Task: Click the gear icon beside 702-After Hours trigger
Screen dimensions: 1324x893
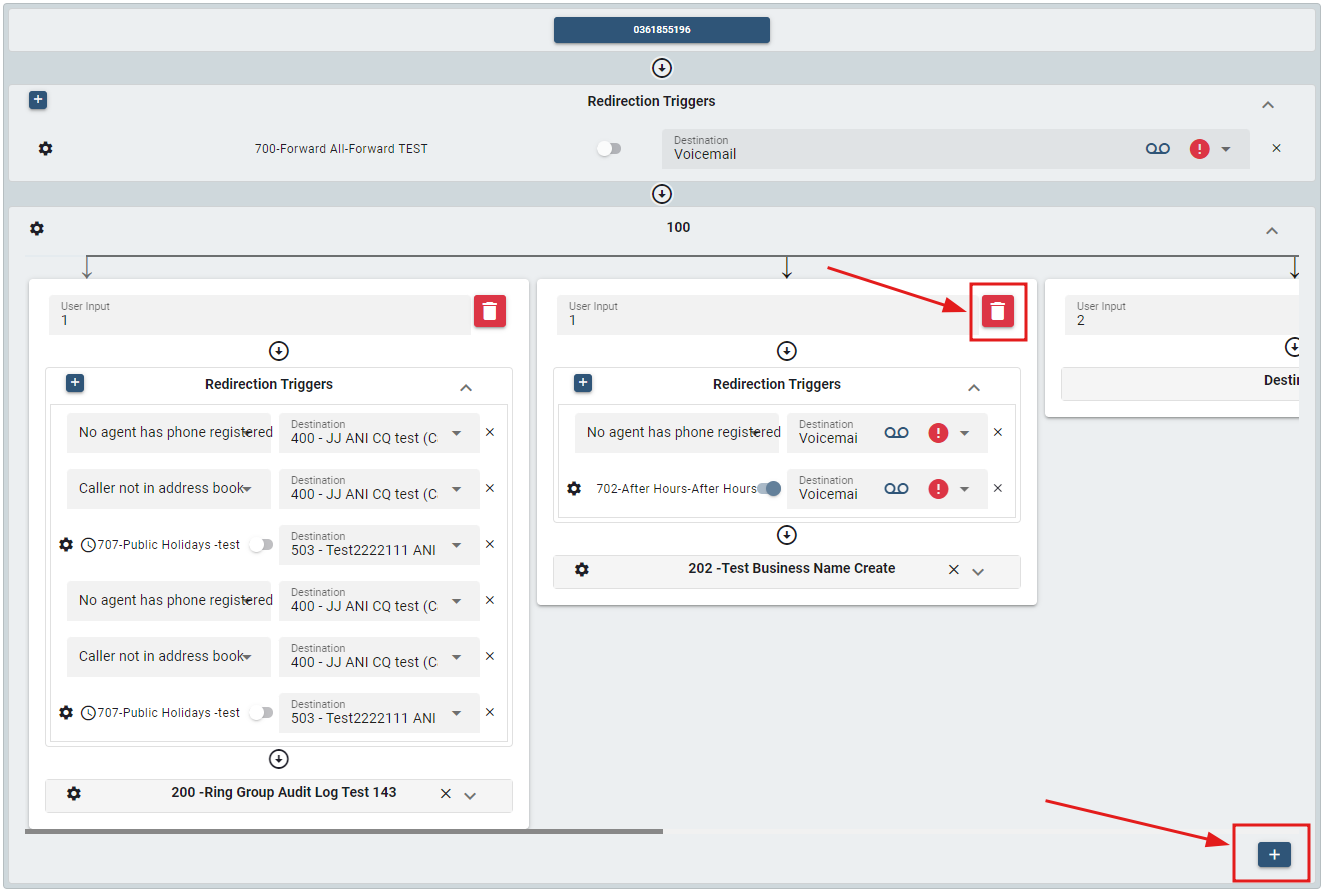Action: pyautogui.click(x=574, y=489)
